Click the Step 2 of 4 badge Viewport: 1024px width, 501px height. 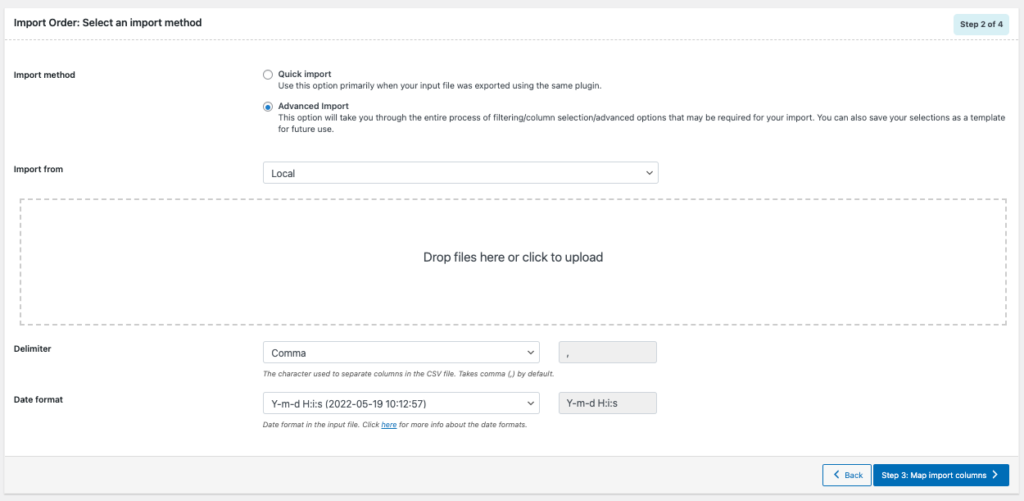[x=982, y=25]
